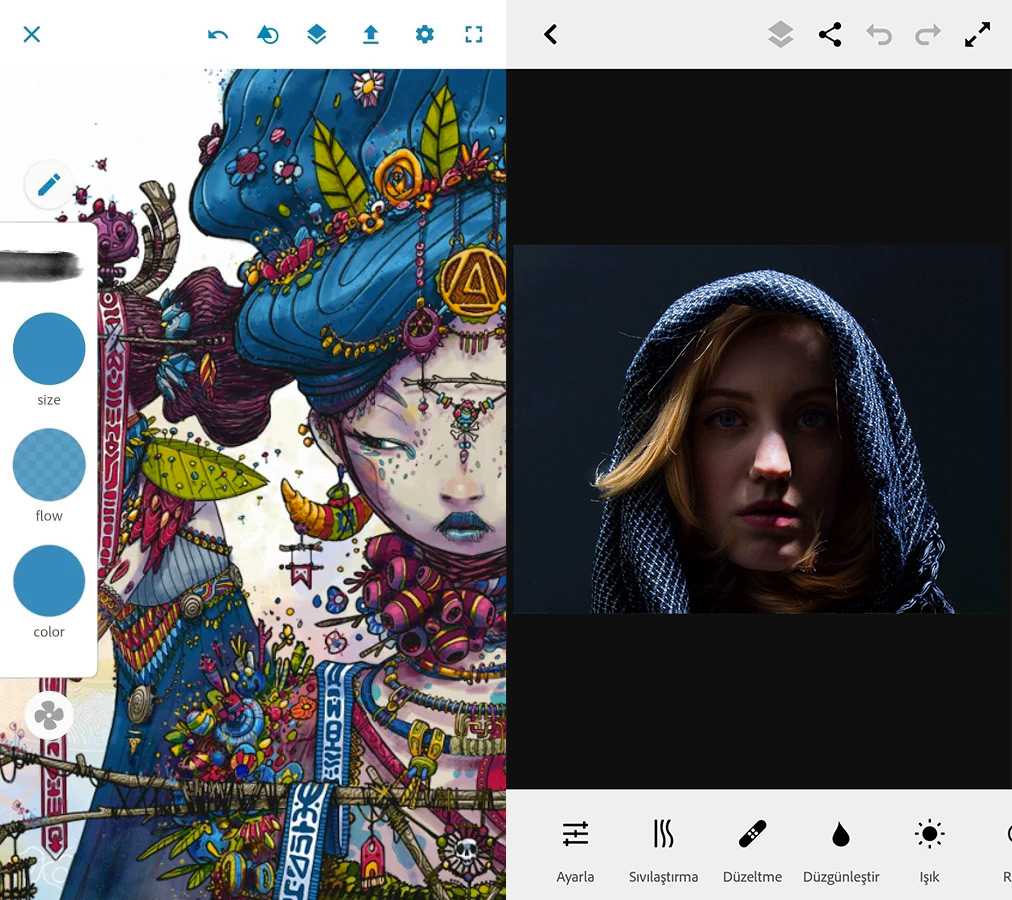Open the Düzgünleştir smooth tool
Screen dimensions: 1012x900
pos(841,851)
